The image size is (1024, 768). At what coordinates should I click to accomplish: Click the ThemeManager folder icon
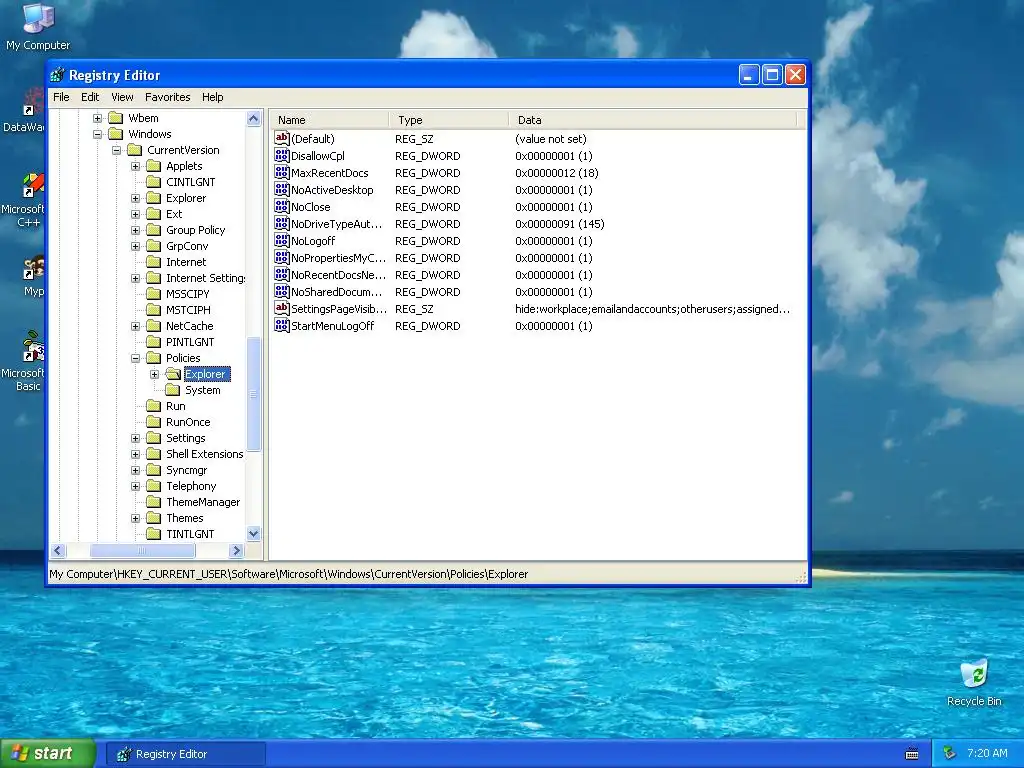[153, 502]
